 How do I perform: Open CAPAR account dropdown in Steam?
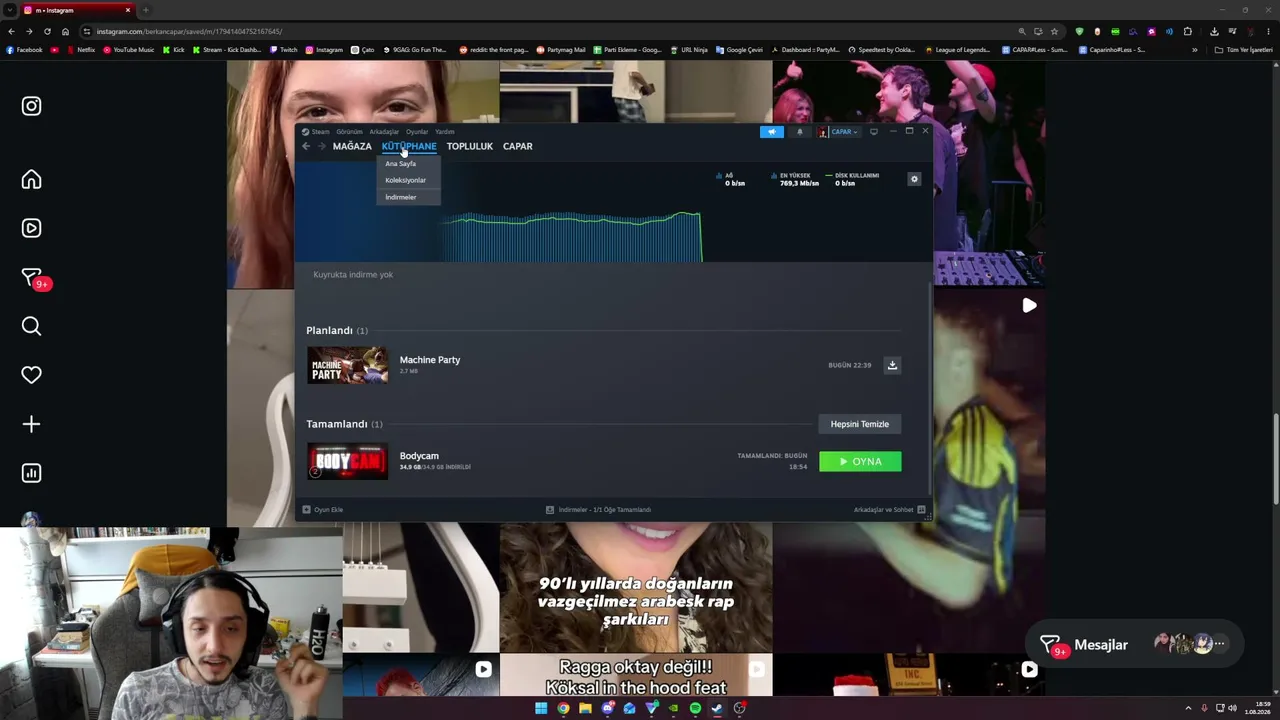click(839, 132)
